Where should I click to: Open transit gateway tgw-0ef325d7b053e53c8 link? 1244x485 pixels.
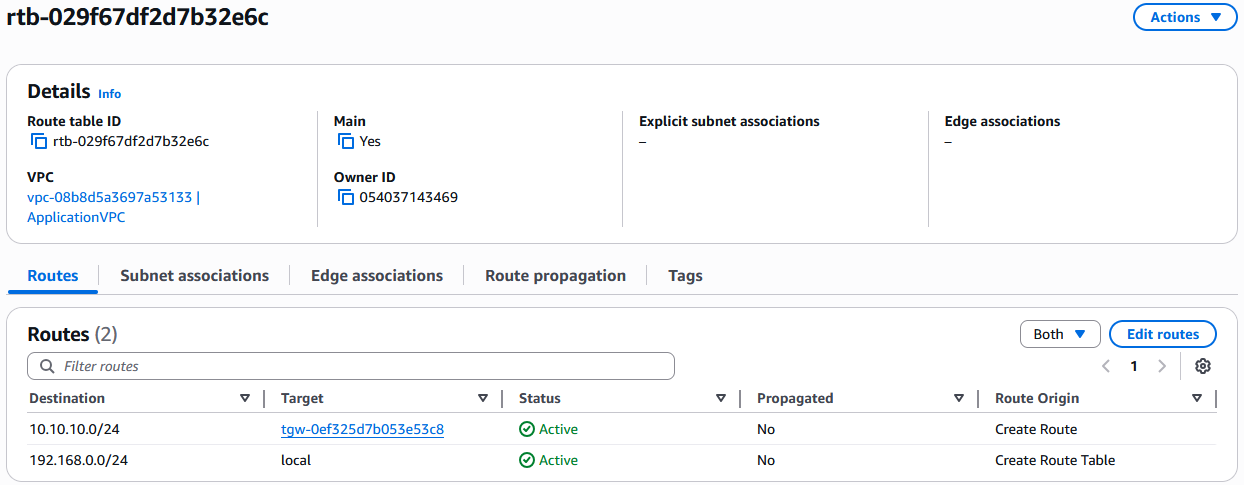click(x=362, y=430)
